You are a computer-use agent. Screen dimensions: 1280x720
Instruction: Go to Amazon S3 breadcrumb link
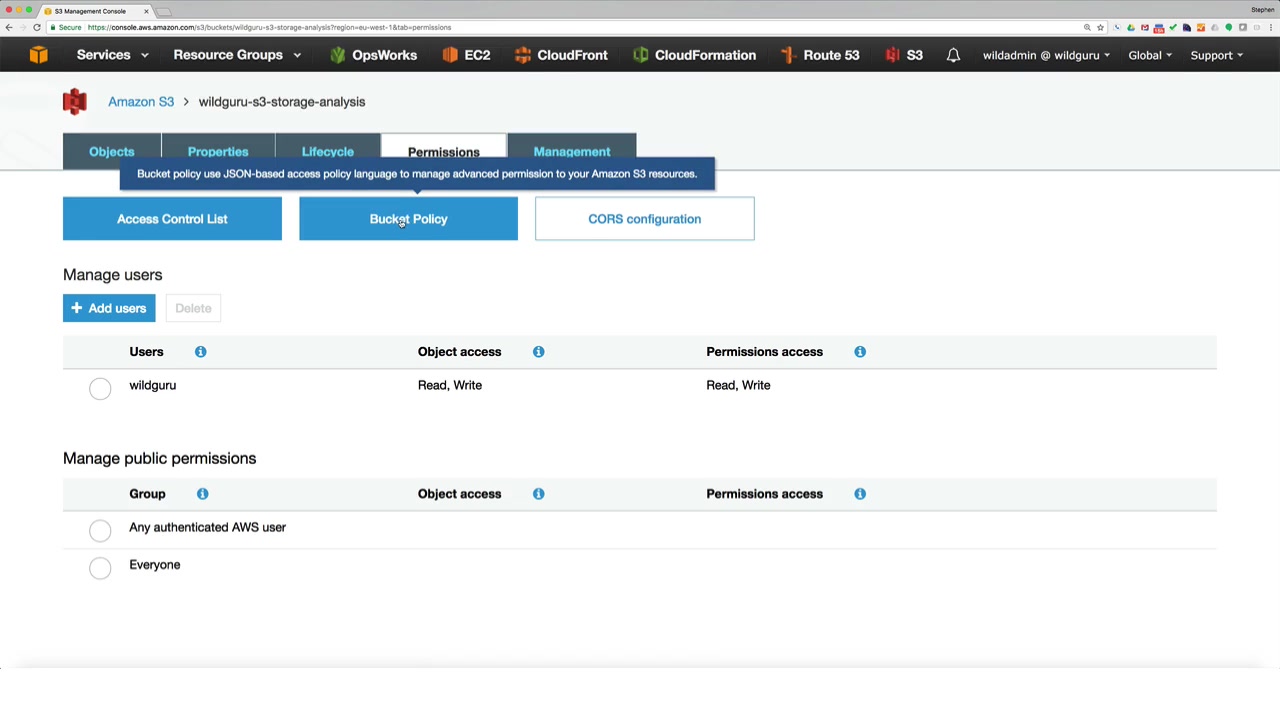click(141, 102)
